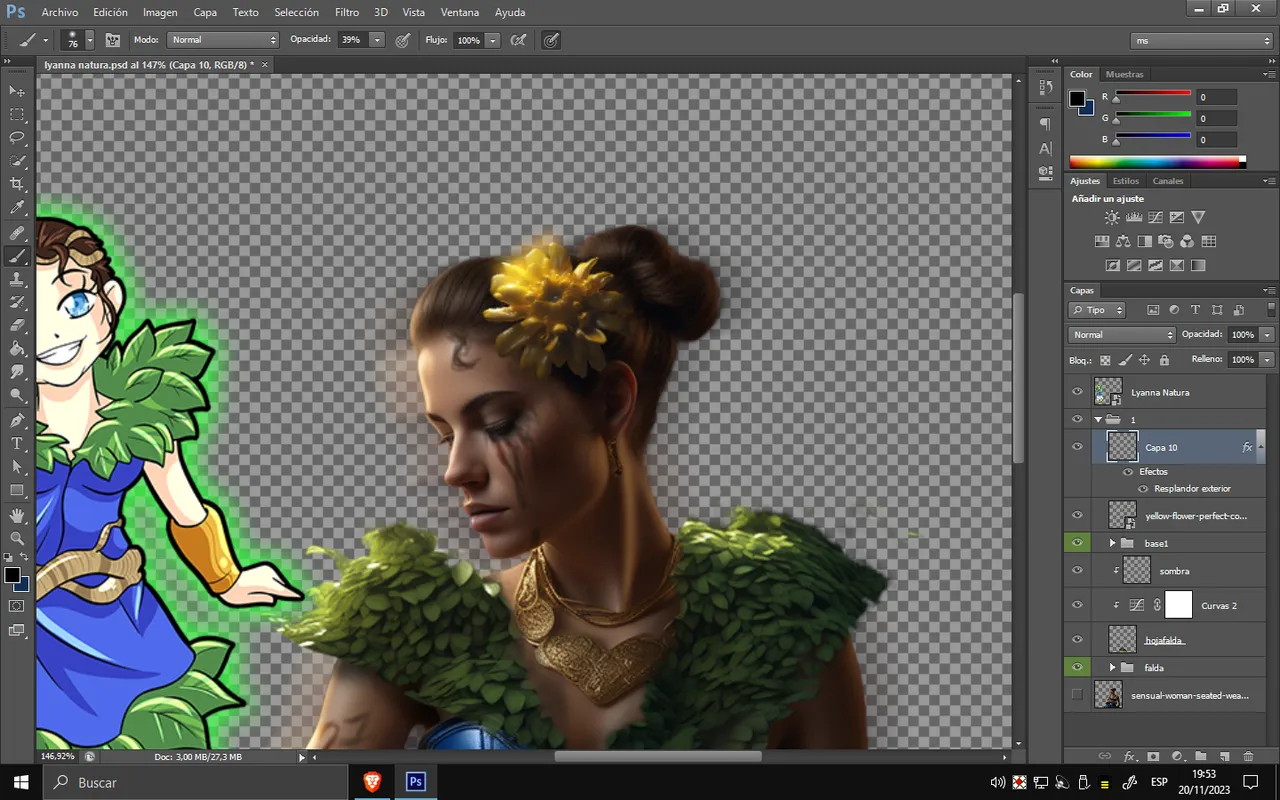Click the Windows taskbar search box
1280x800 pixels.
click(196, 782)
